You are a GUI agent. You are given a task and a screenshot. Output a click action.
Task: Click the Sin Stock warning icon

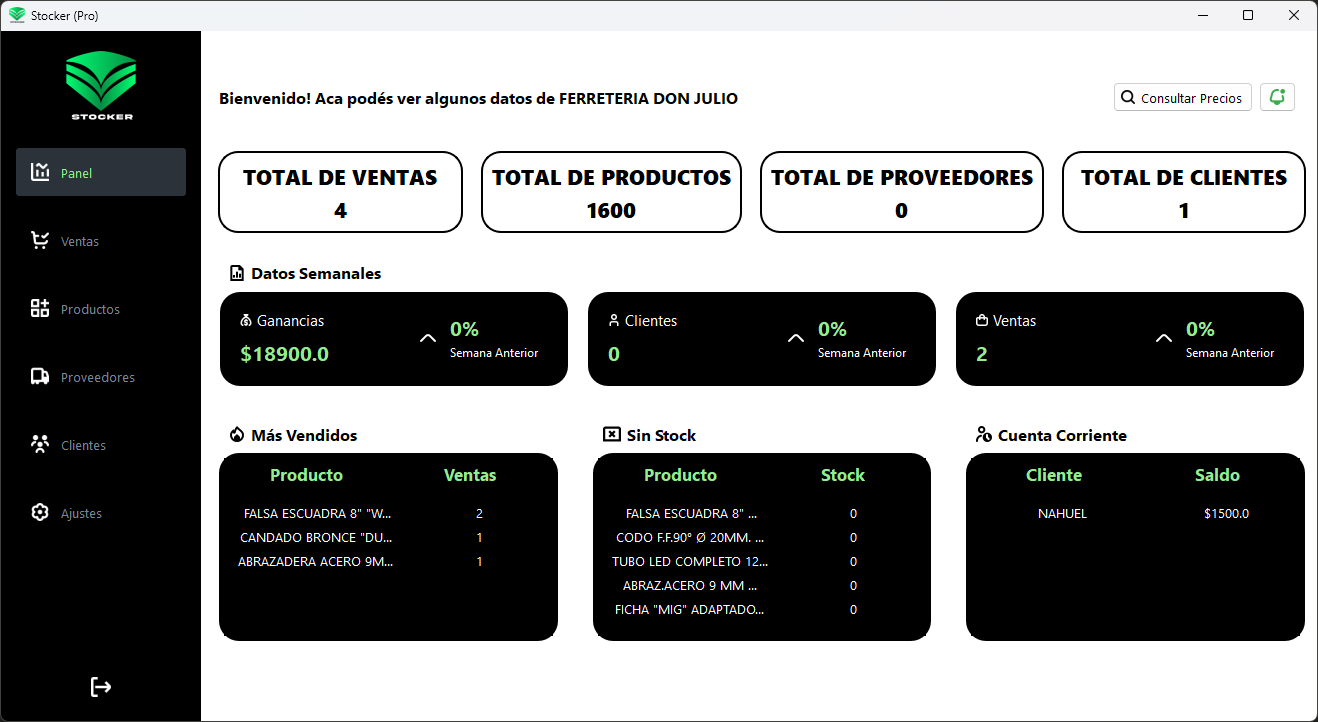click(610, 434)
